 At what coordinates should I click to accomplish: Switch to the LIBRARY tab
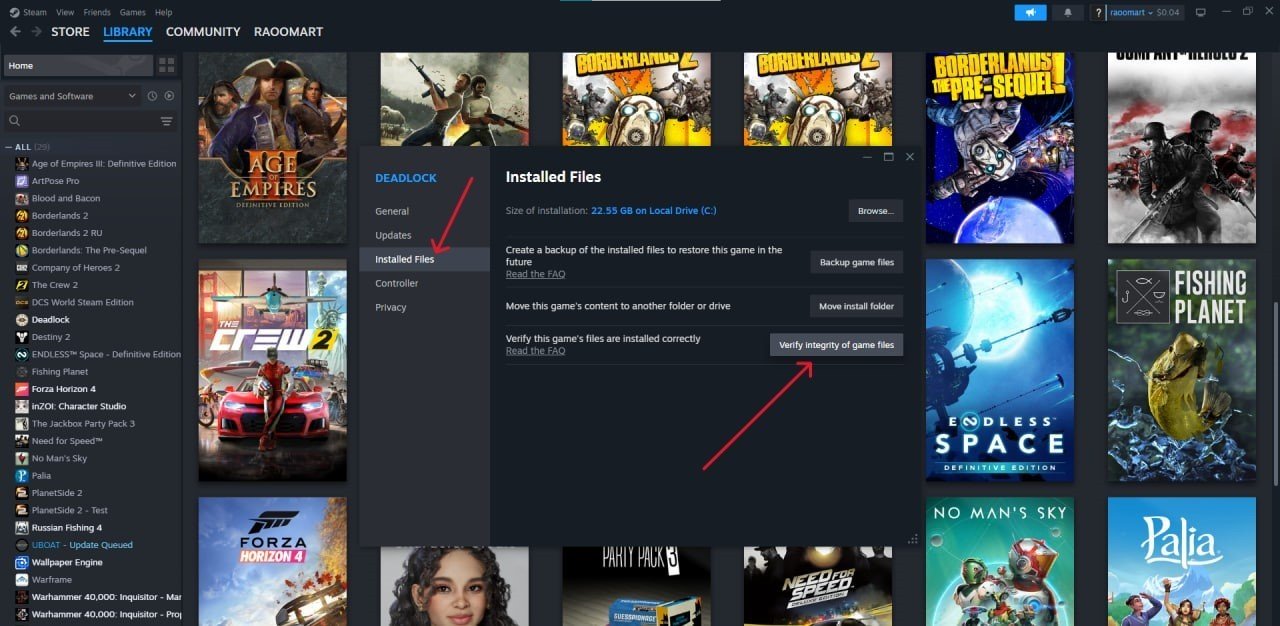pyautogui.click(x=128, y=32)
